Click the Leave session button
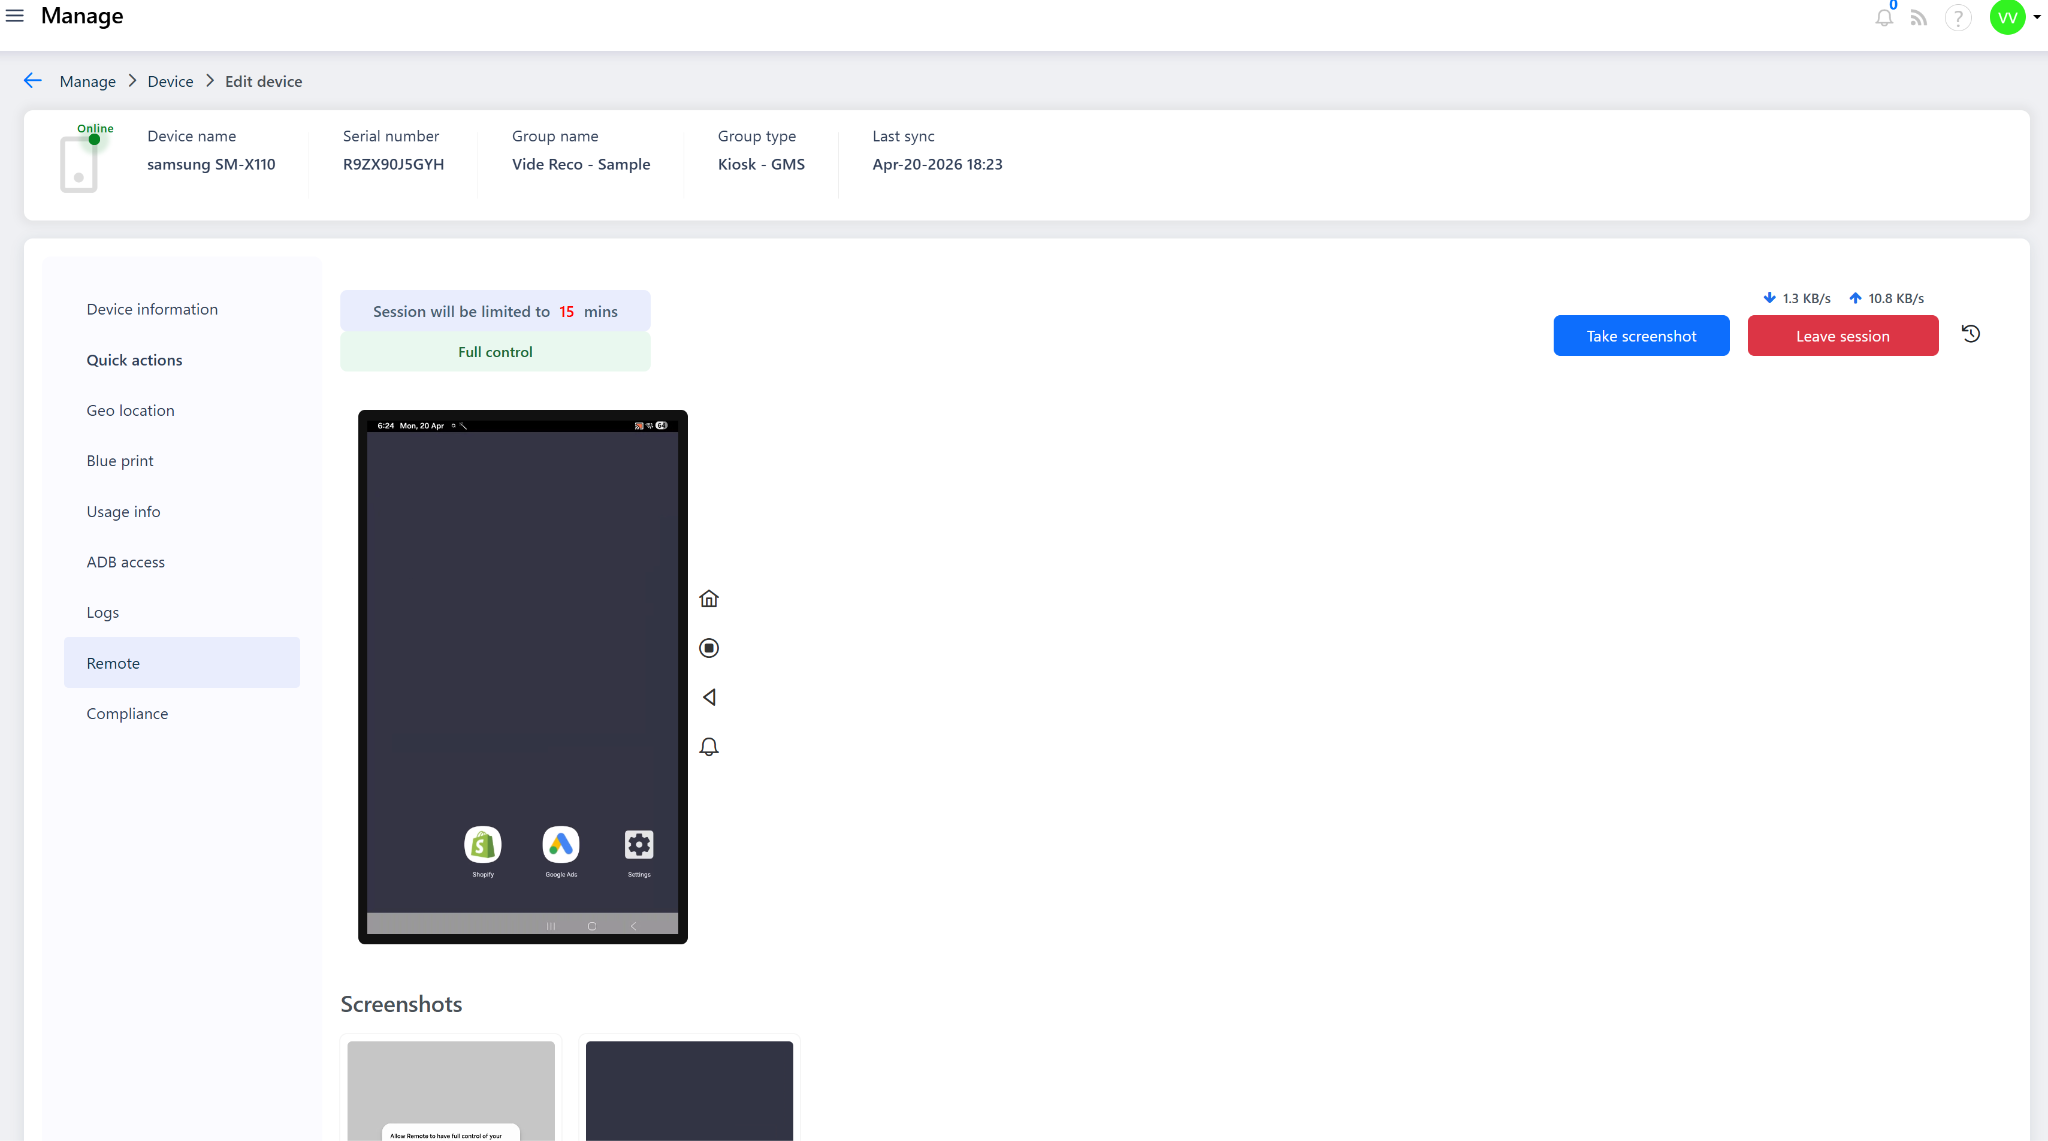Viewport: 2048px width, 1141px height. pos(1842,336)
